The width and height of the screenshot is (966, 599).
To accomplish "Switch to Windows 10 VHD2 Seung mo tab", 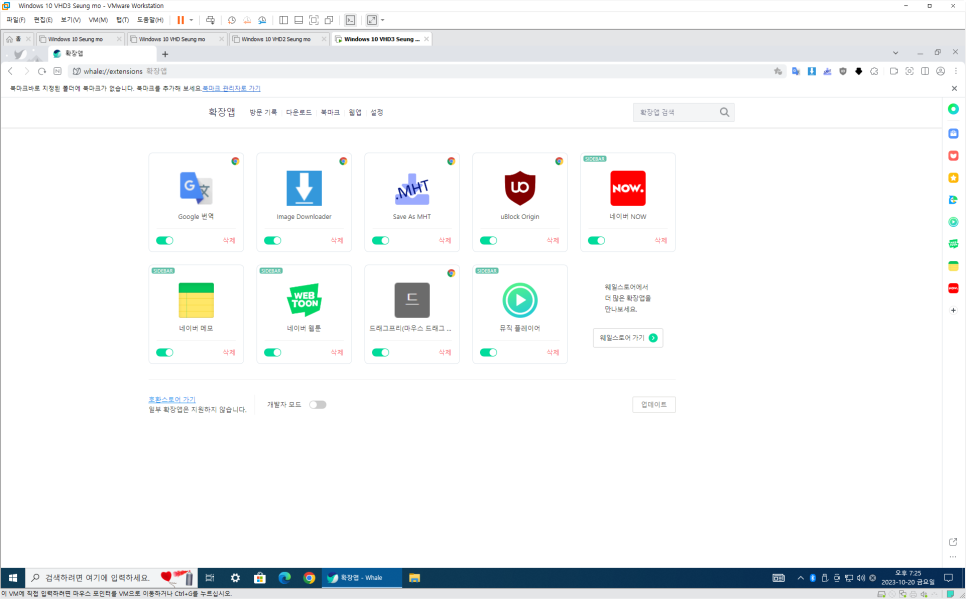I will (279, 39).
